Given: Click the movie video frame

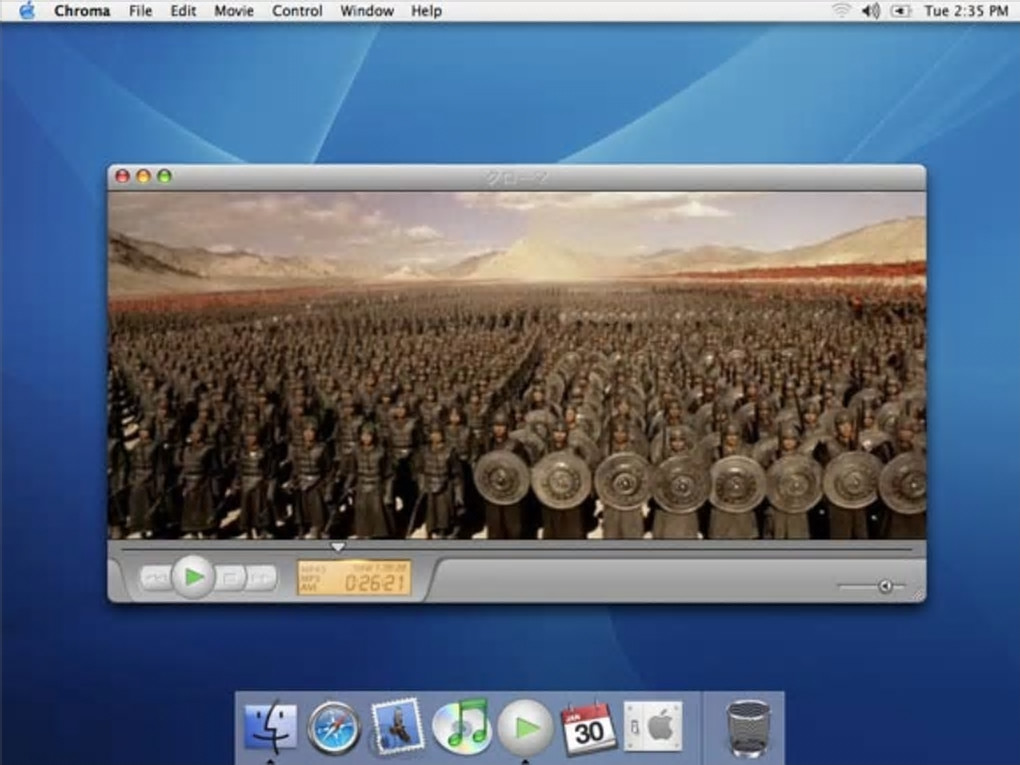Looking at the screenshot, I should [x=517, y=365].
